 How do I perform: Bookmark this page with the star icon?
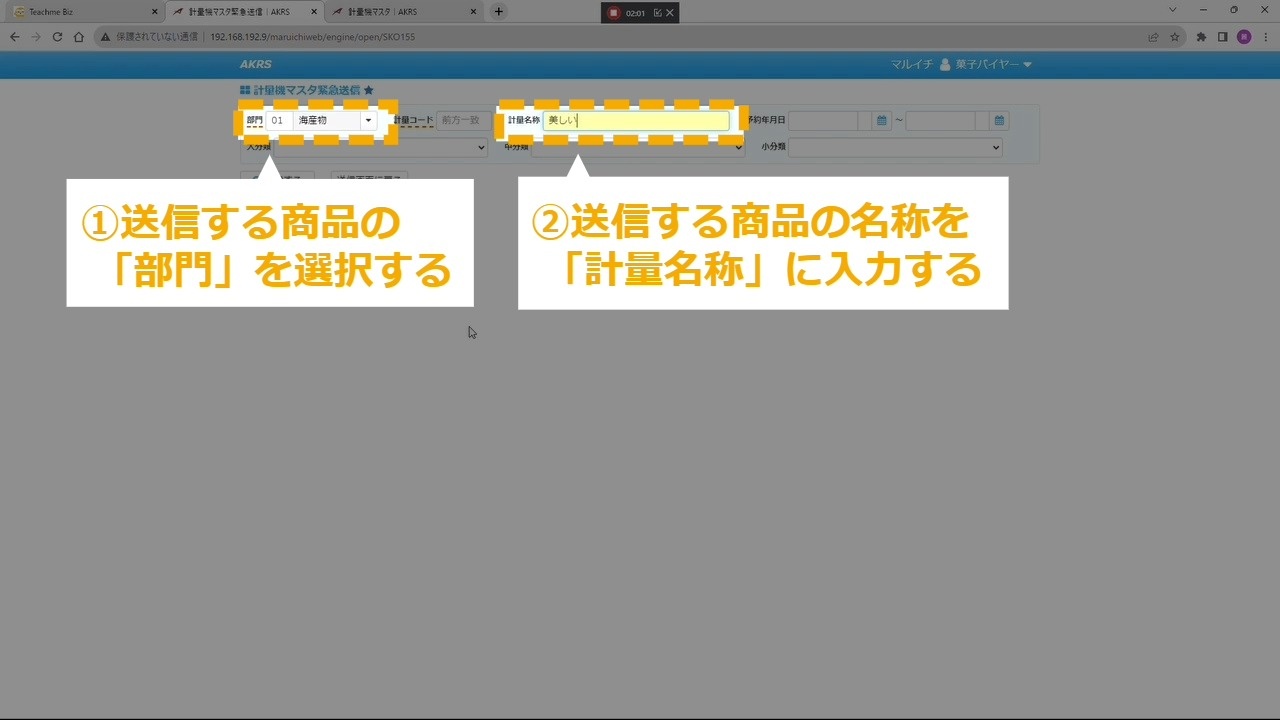(1175, 37)
